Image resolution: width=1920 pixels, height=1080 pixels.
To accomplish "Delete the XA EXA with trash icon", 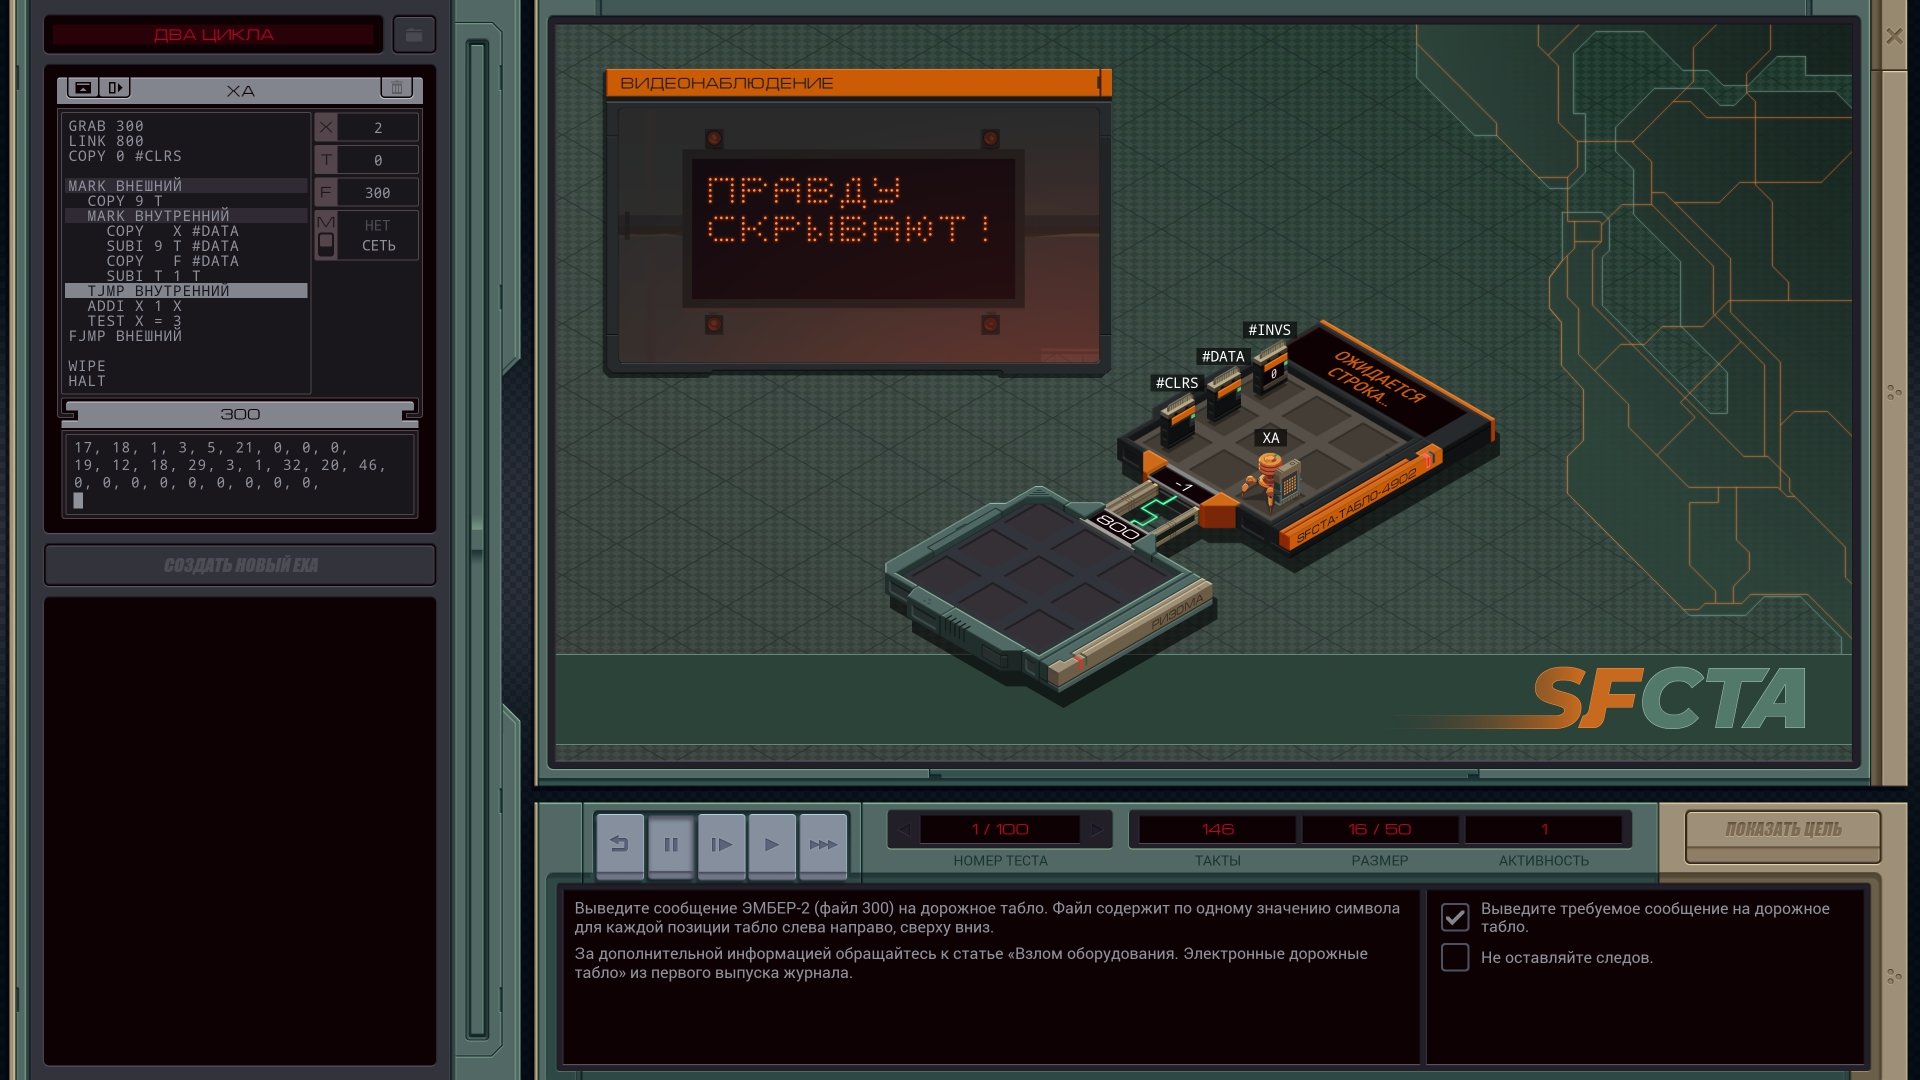I will point(397,88).
